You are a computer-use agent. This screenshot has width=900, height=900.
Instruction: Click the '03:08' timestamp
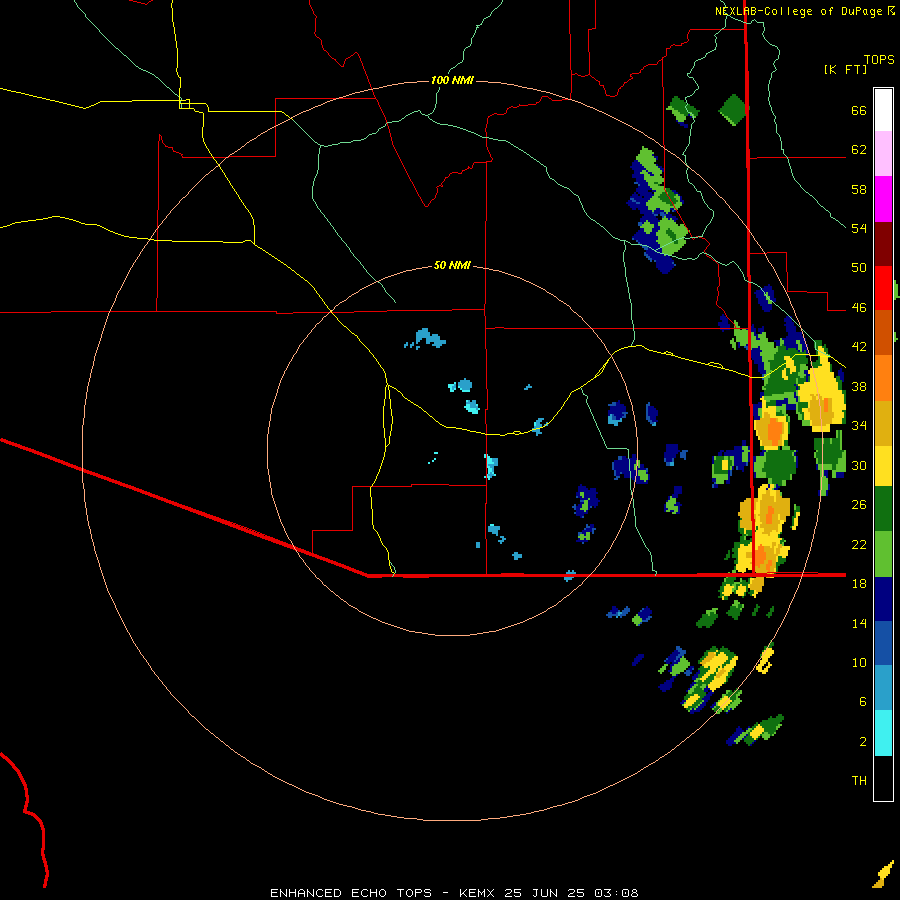tap(616, 893)
